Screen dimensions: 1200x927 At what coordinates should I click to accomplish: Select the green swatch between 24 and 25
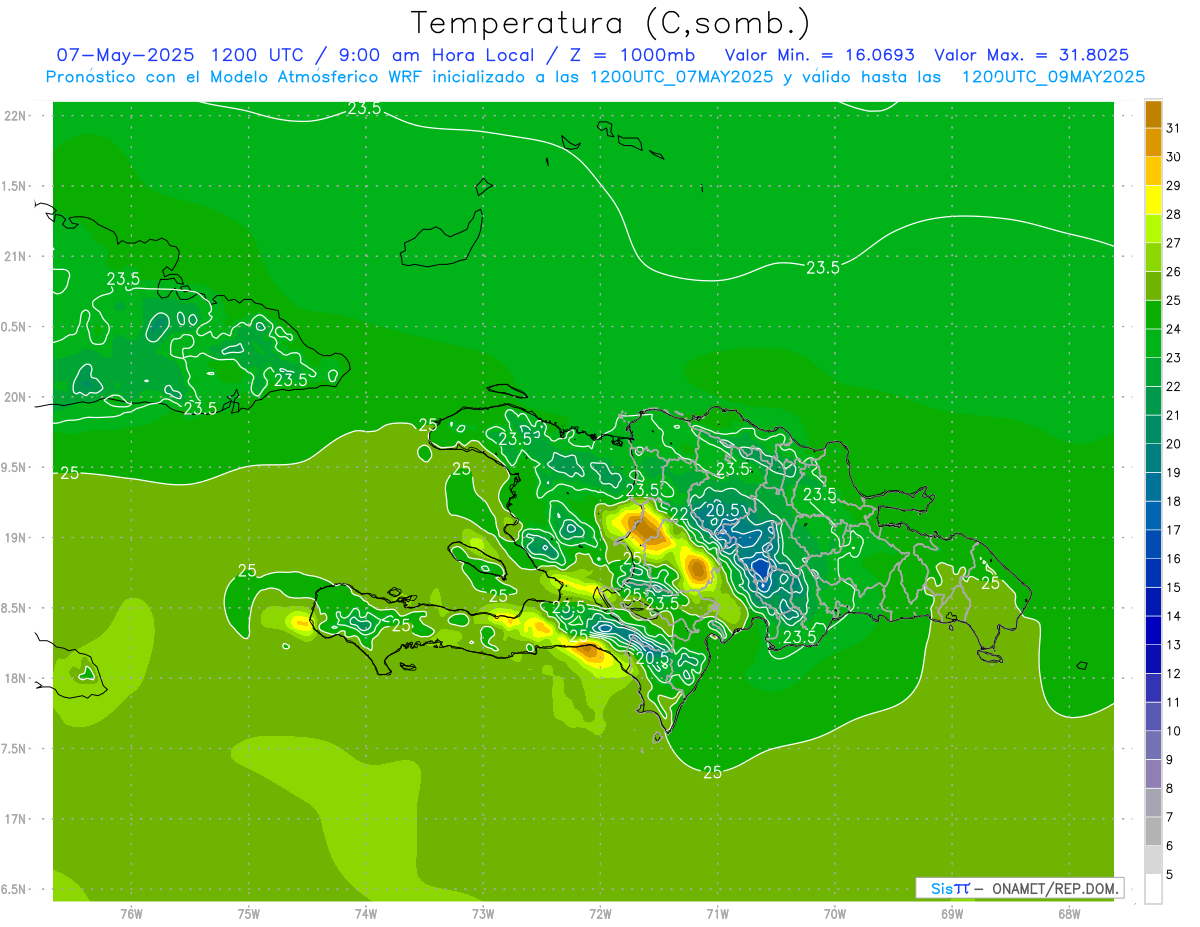(1153, 315)
